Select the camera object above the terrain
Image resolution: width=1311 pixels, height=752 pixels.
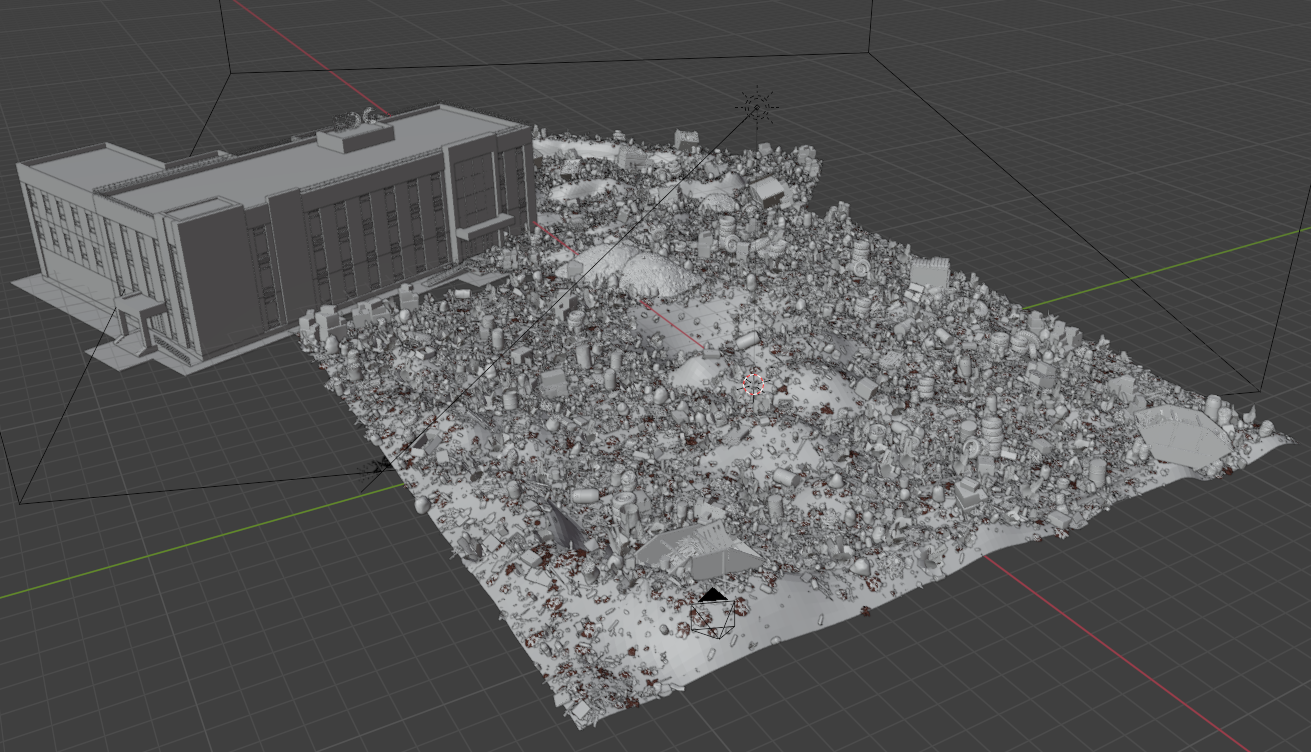pyautogui.click(x=713, y=613)
